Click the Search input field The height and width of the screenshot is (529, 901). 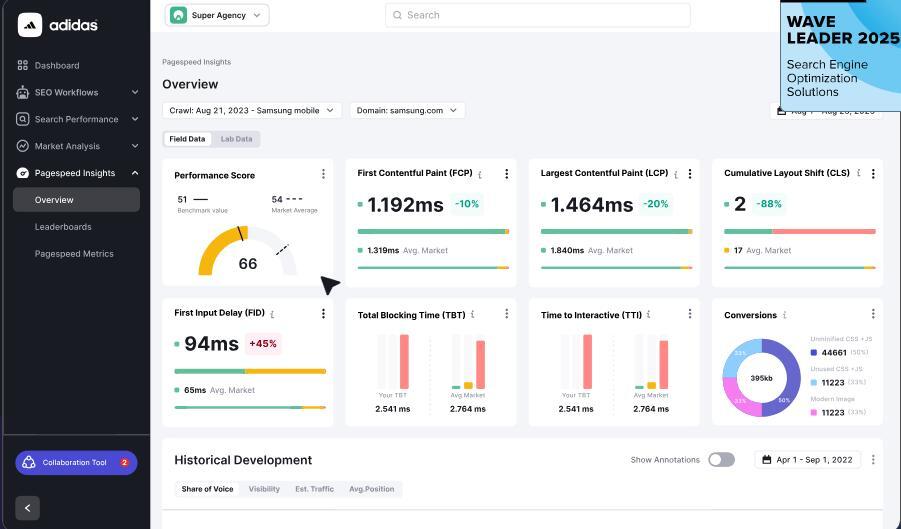point(537,15)
